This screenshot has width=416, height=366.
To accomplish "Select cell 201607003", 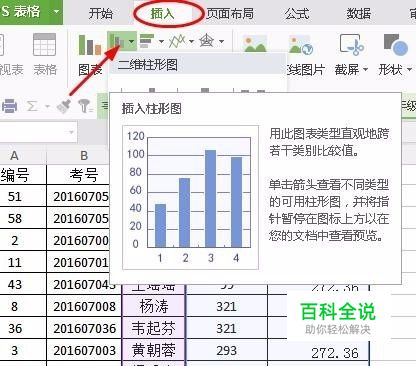I will point(84,350).
